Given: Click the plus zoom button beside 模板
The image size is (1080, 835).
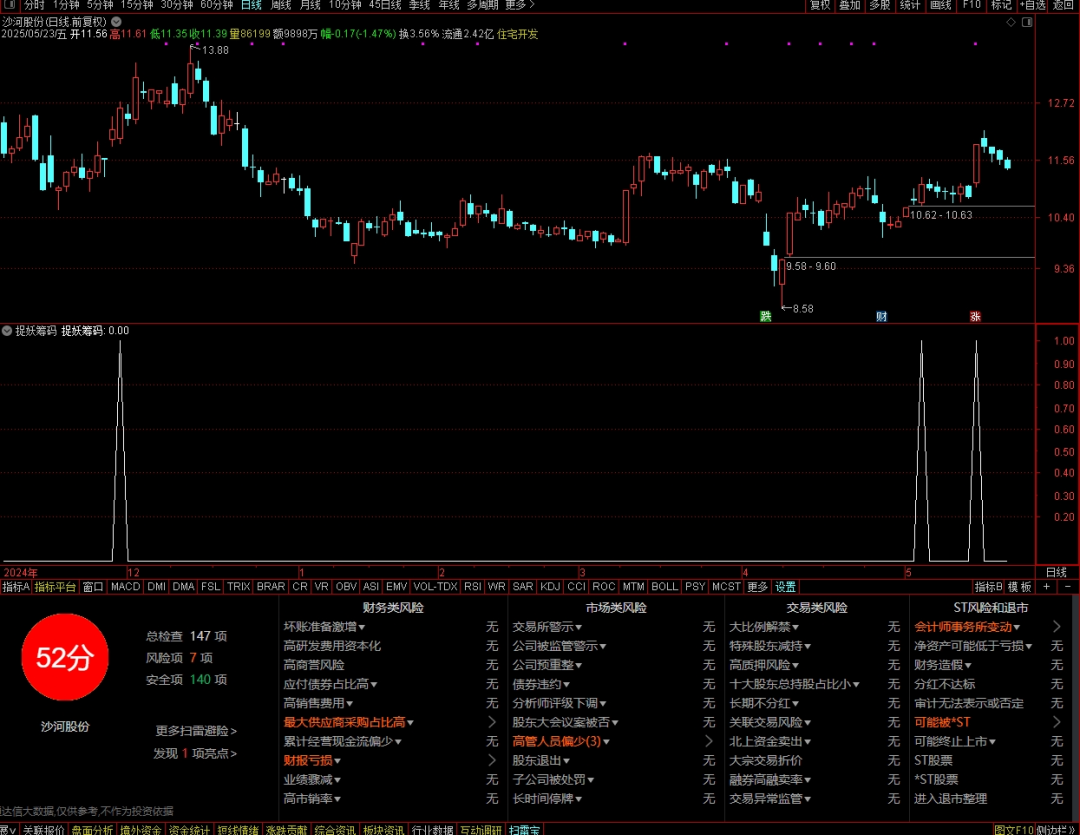Looking at the screenshot, I should 1046,587.
